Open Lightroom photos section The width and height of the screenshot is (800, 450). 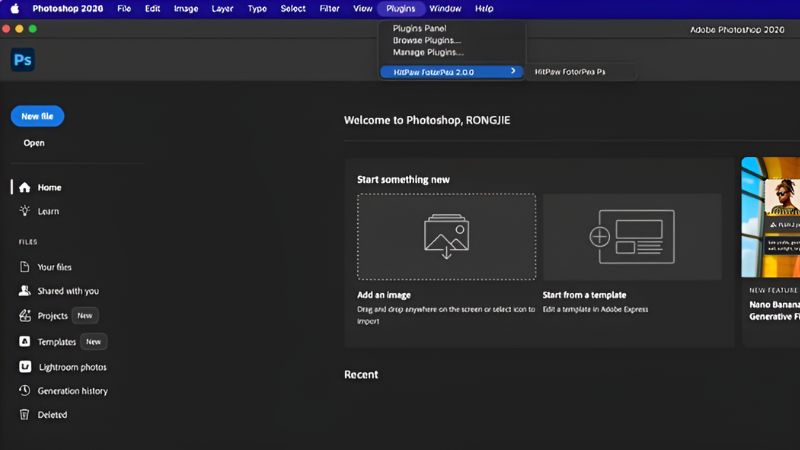pyautogui.click(x=73, y=367)
